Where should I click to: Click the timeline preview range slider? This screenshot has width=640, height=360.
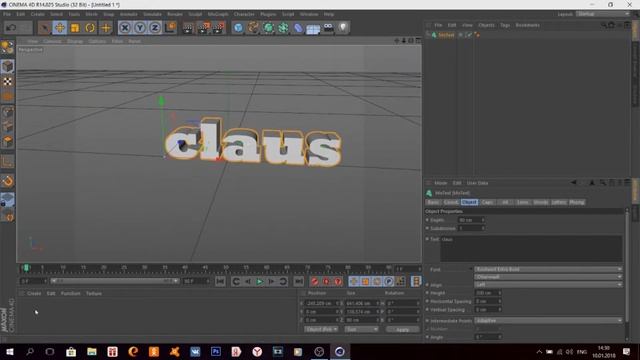pyautogui.click(x=114, y=281)
